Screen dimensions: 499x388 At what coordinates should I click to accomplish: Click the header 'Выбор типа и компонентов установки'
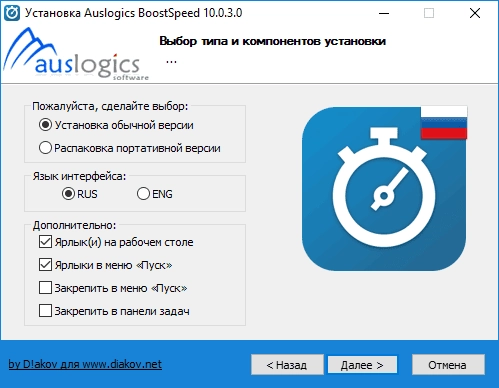click(x=273, y=41)
